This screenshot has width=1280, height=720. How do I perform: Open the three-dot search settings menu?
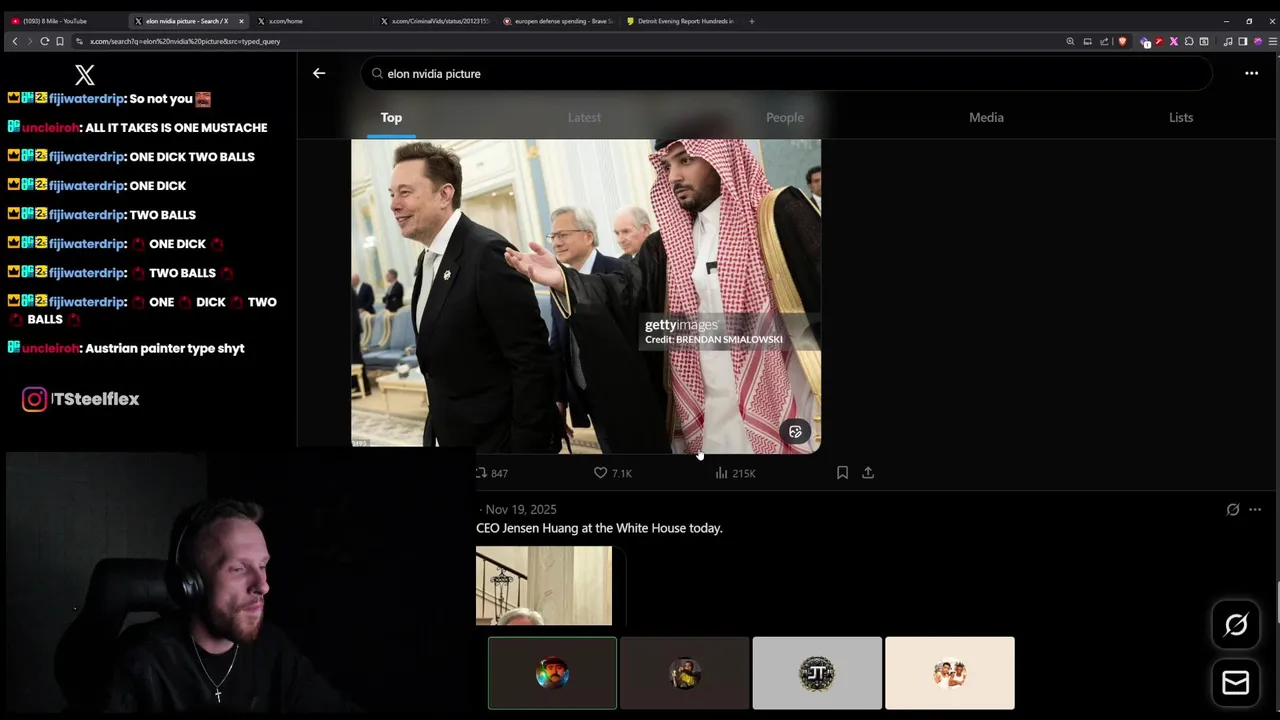[x=1251, y=73]
